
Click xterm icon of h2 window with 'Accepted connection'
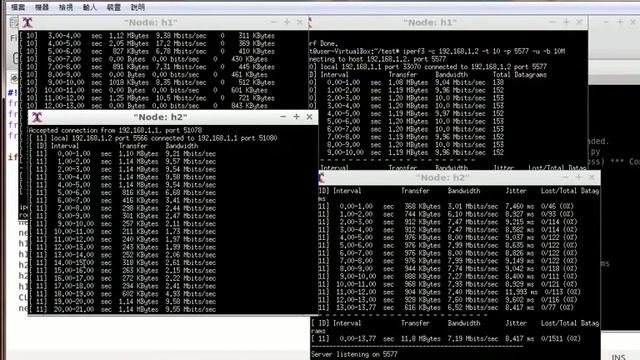click(x=37, y=117)
